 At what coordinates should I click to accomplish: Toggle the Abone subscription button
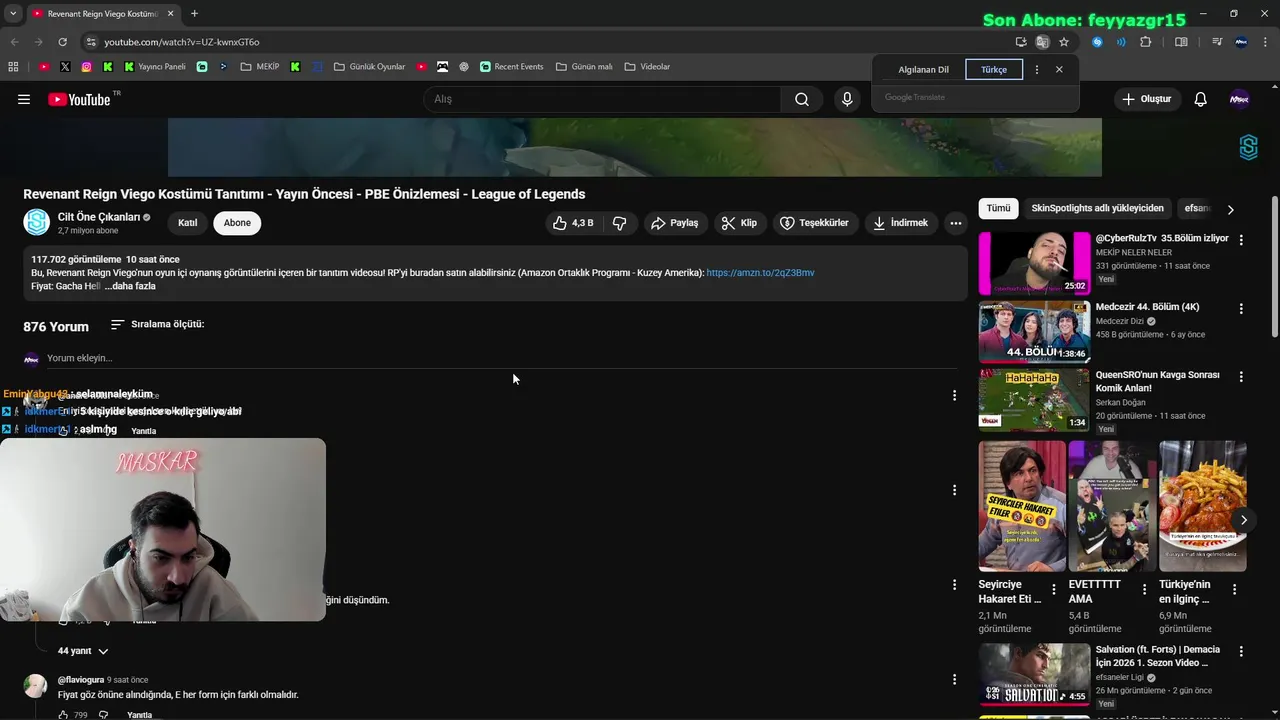237,223
